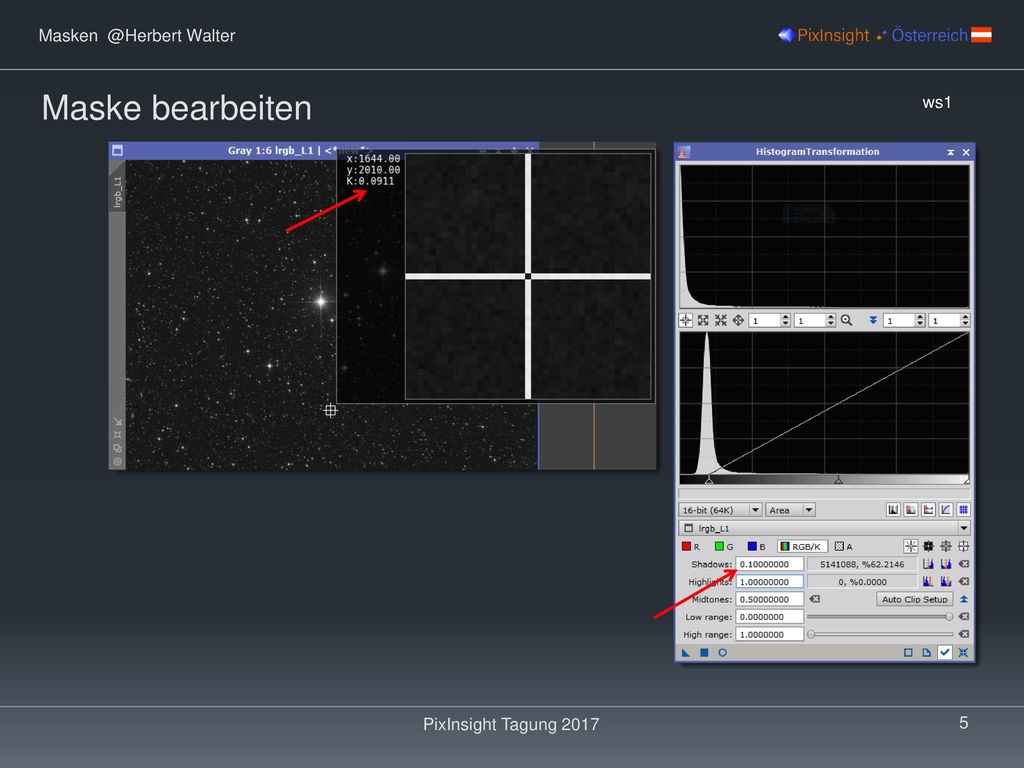Click the zoom-in arrows icon in histogram toolbar
This screenshot has width=1024, height=768.
pos(703,320)
